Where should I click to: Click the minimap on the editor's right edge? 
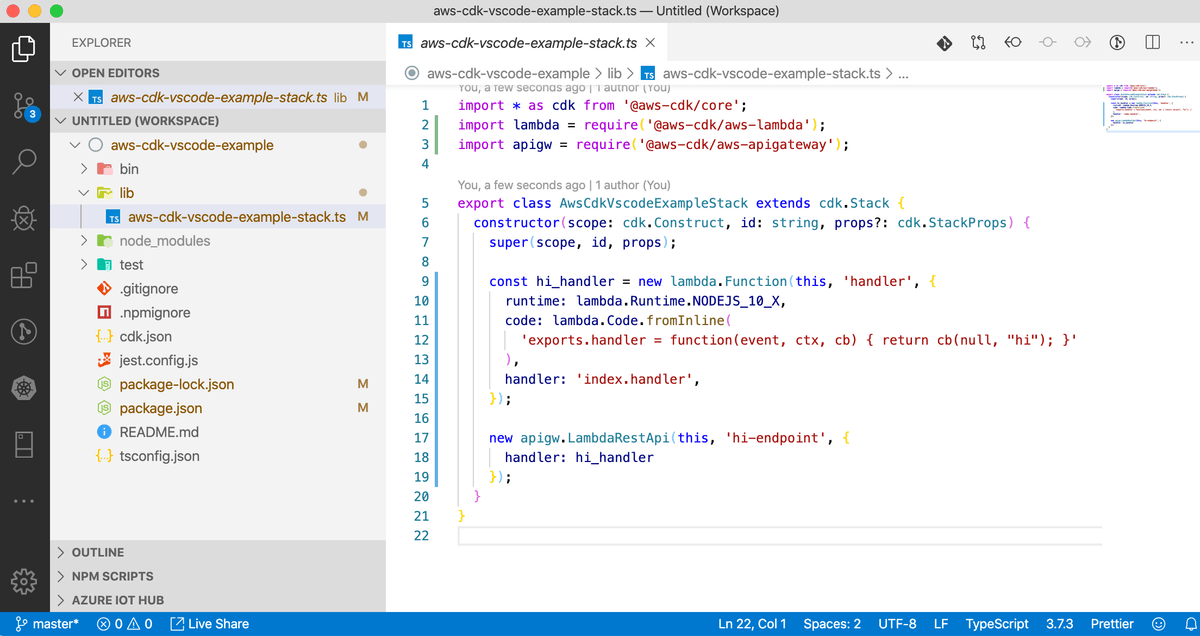1150,110
